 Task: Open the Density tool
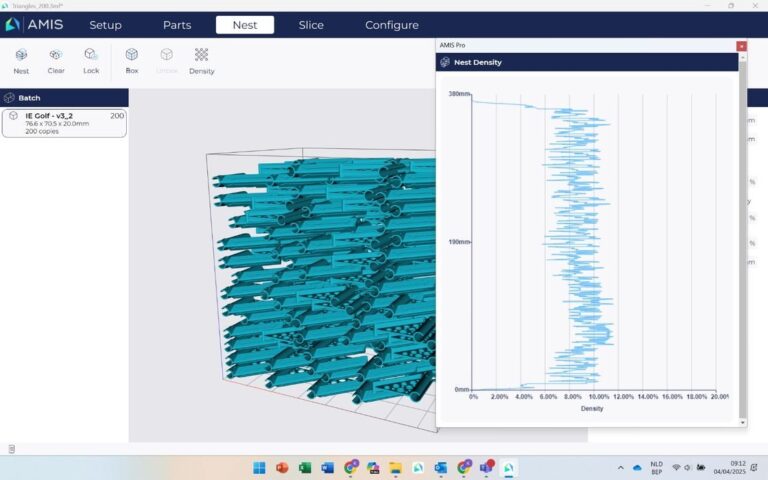click(201, 61)
